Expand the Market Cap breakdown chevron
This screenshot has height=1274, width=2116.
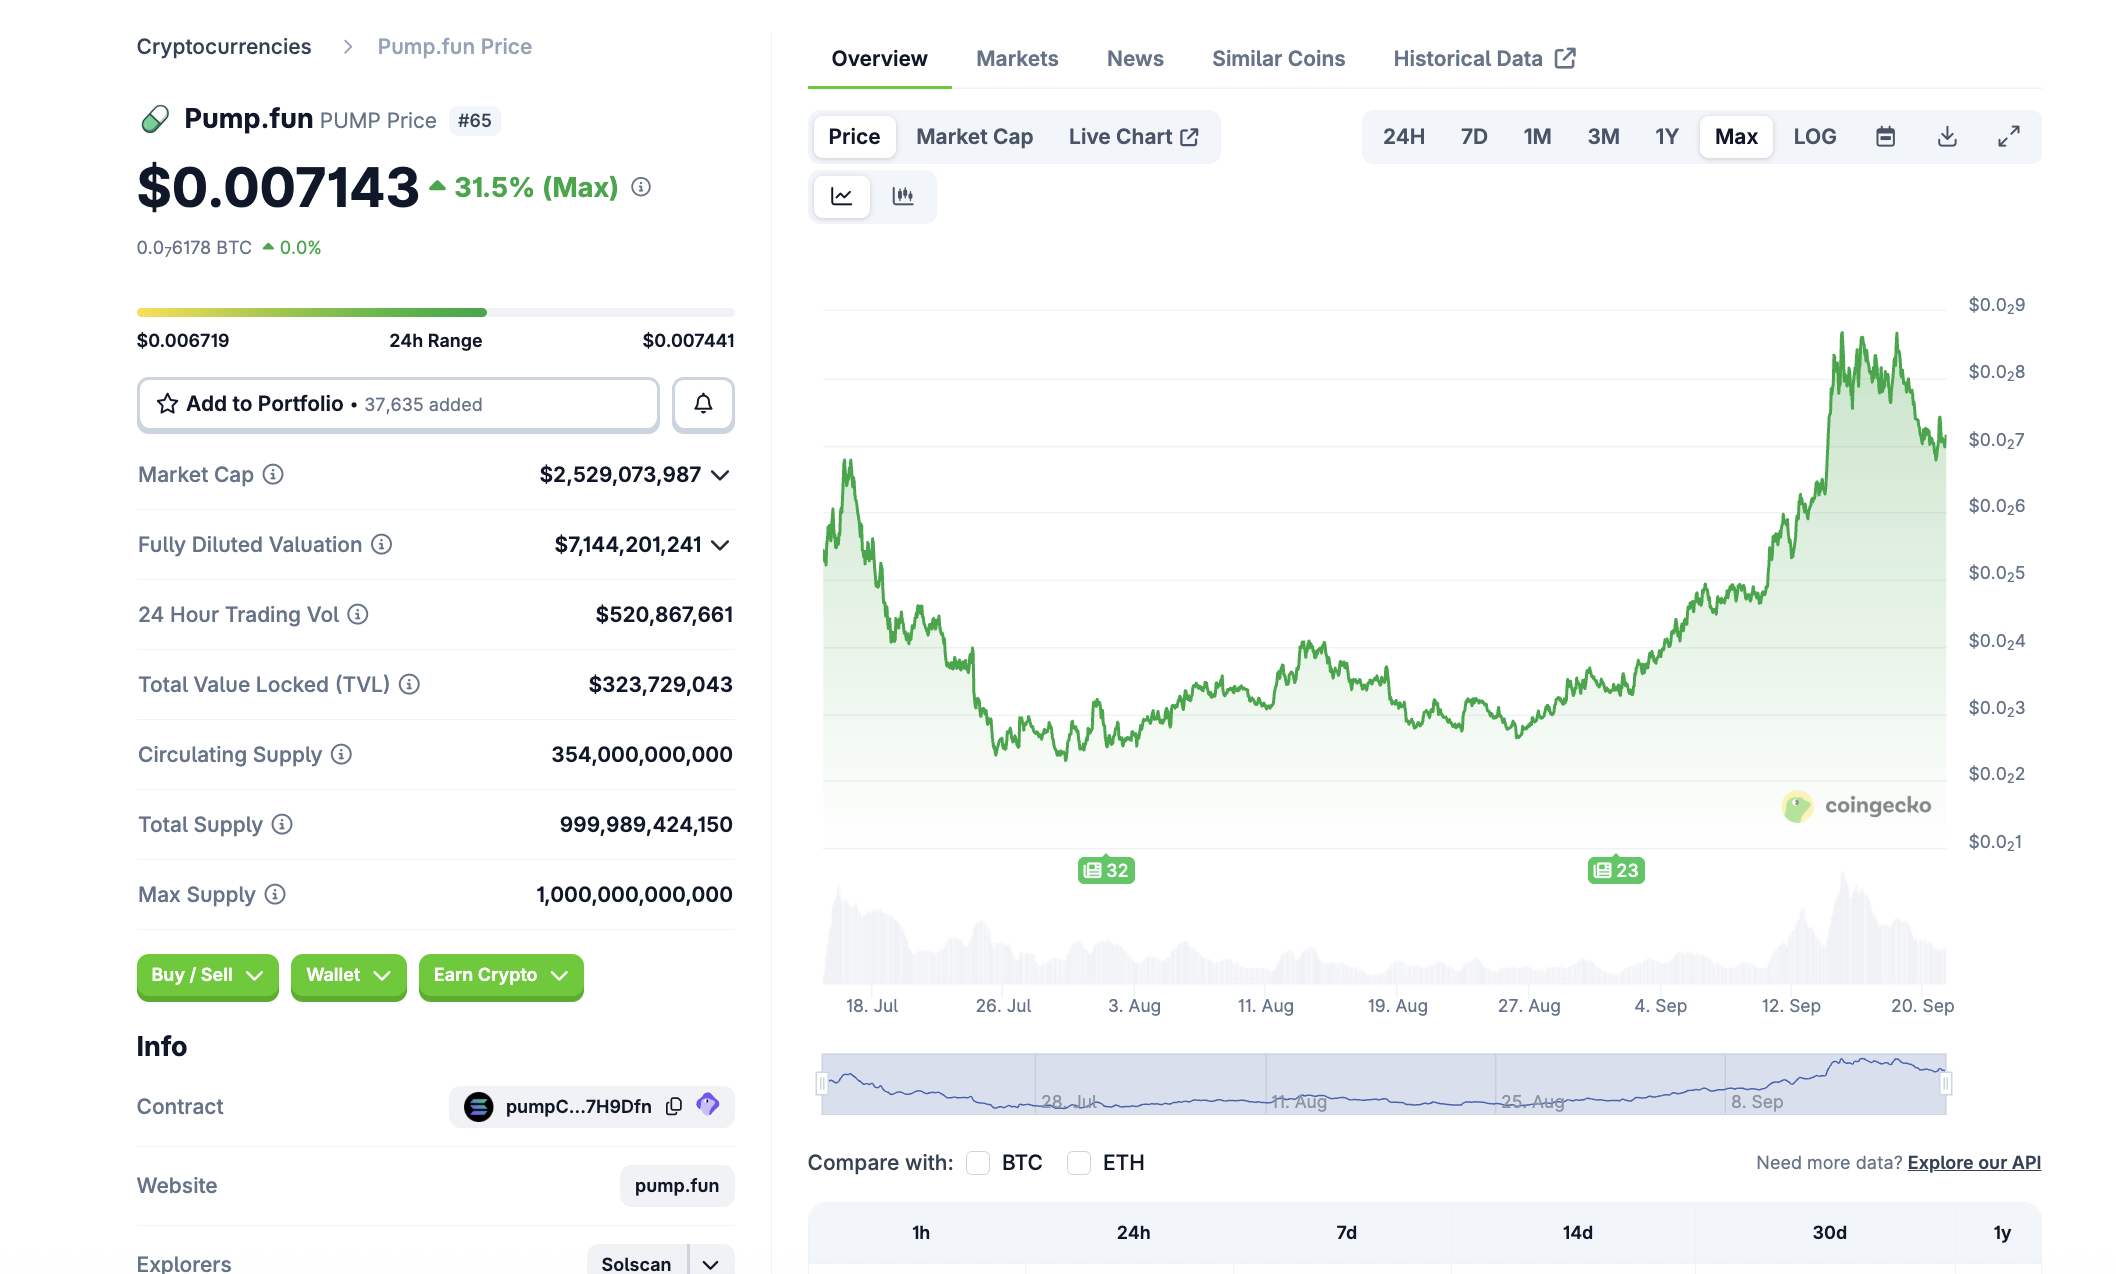(x=721, y=475)
